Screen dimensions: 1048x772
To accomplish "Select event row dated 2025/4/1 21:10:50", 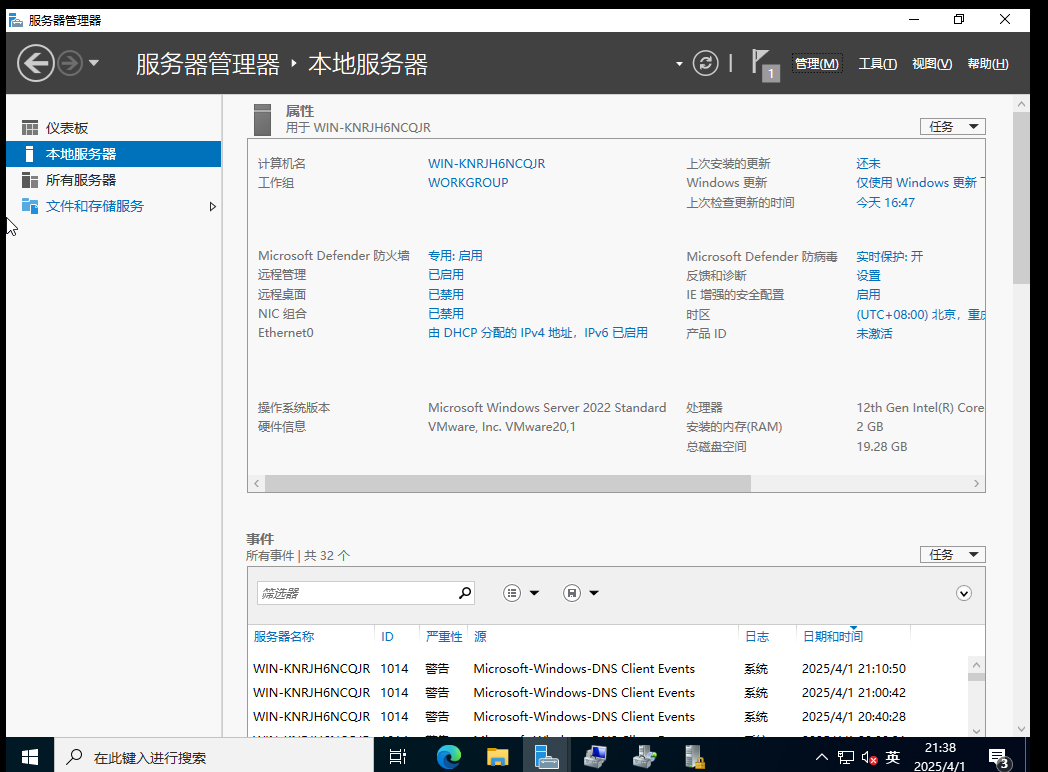I will (608, 668).
